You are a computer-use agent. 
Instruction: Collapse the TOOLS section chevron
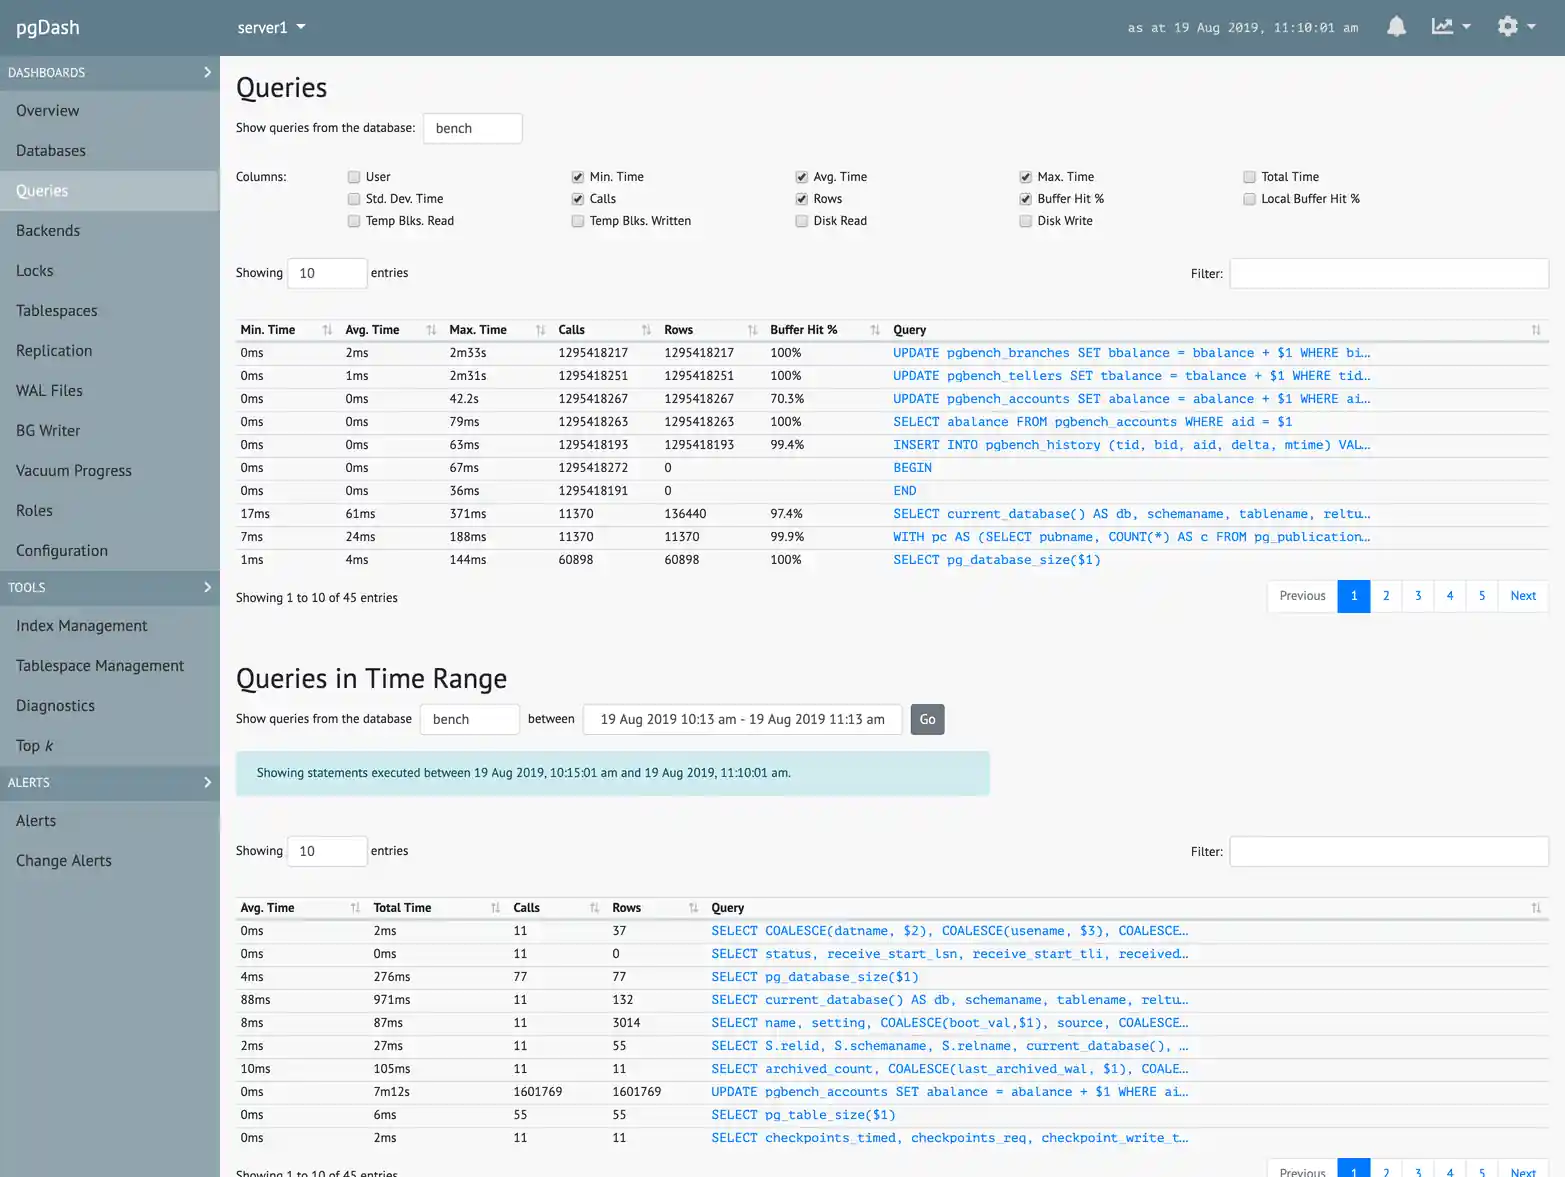[207, 587]
